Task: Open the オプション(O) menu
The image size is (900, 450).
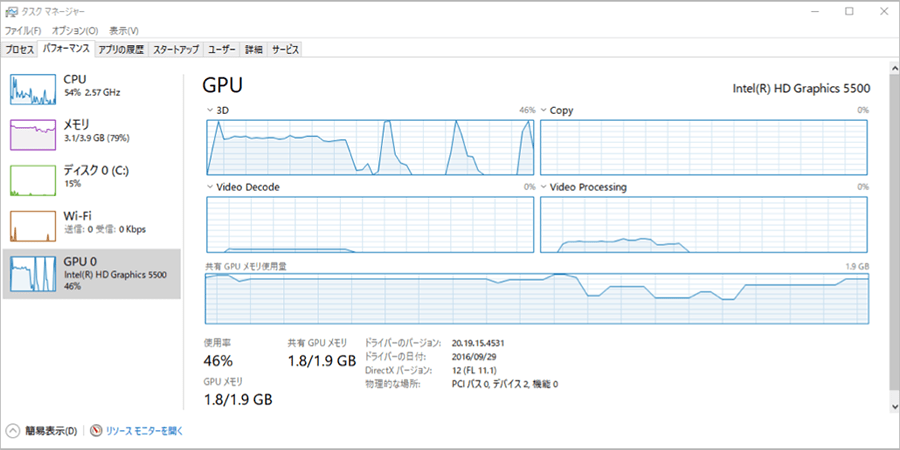Action: pos(75,30)
